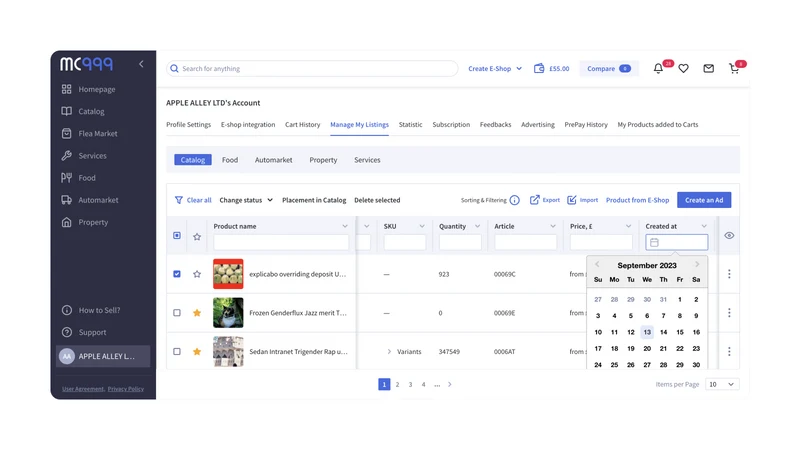
Task: Collapse the sidebar with the arrow icon
Action: pos(141,64)
